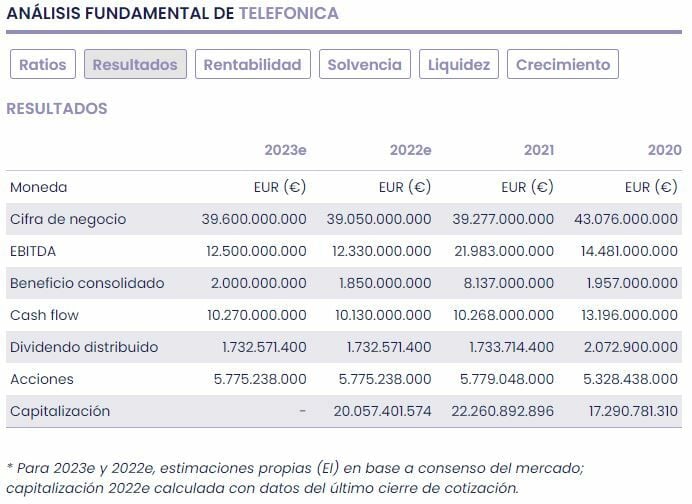The height and width of the screenshot is (504, 692).
Task: Select the EBITDA row label
Action: 32,251
